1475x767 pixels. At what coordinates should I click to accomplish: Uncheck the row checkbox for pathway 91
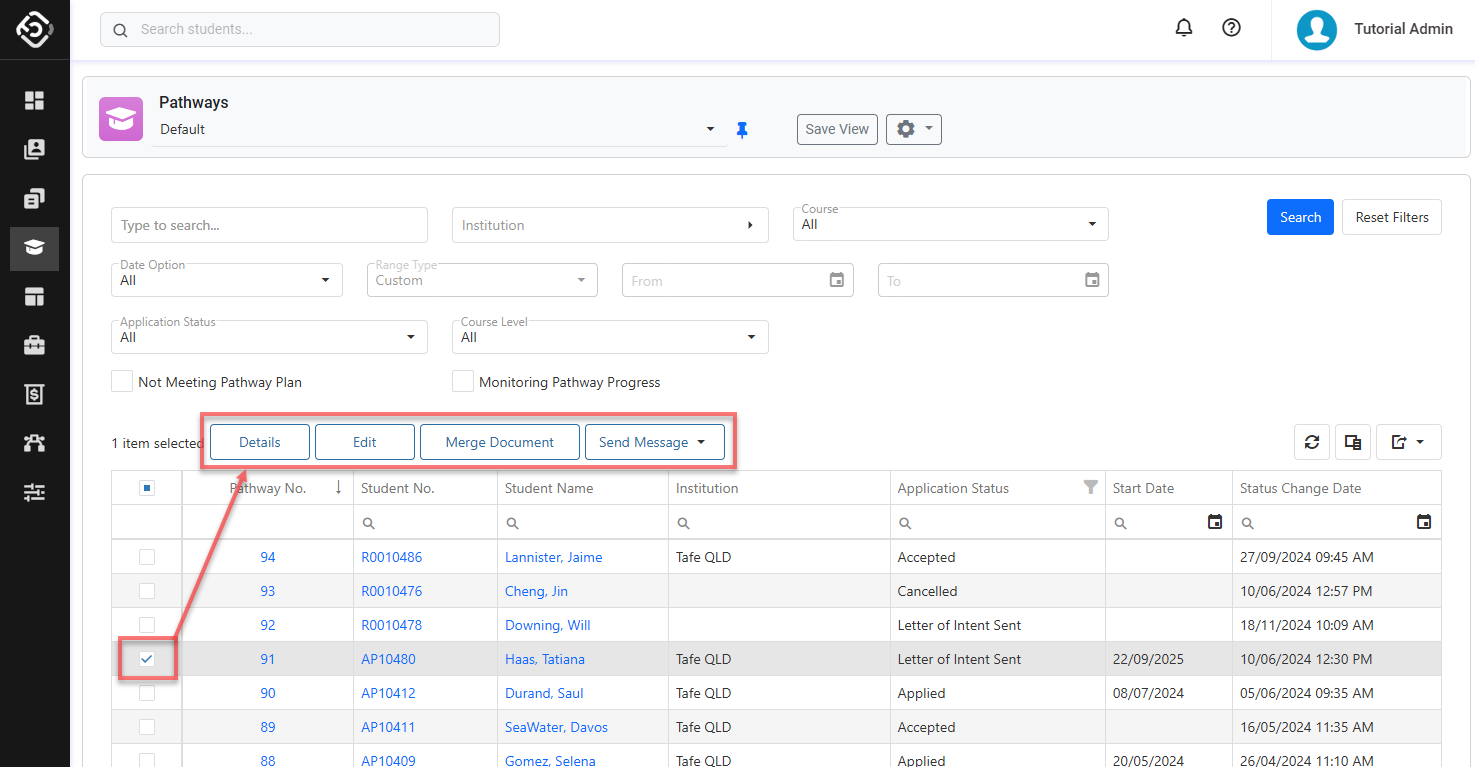147,659
